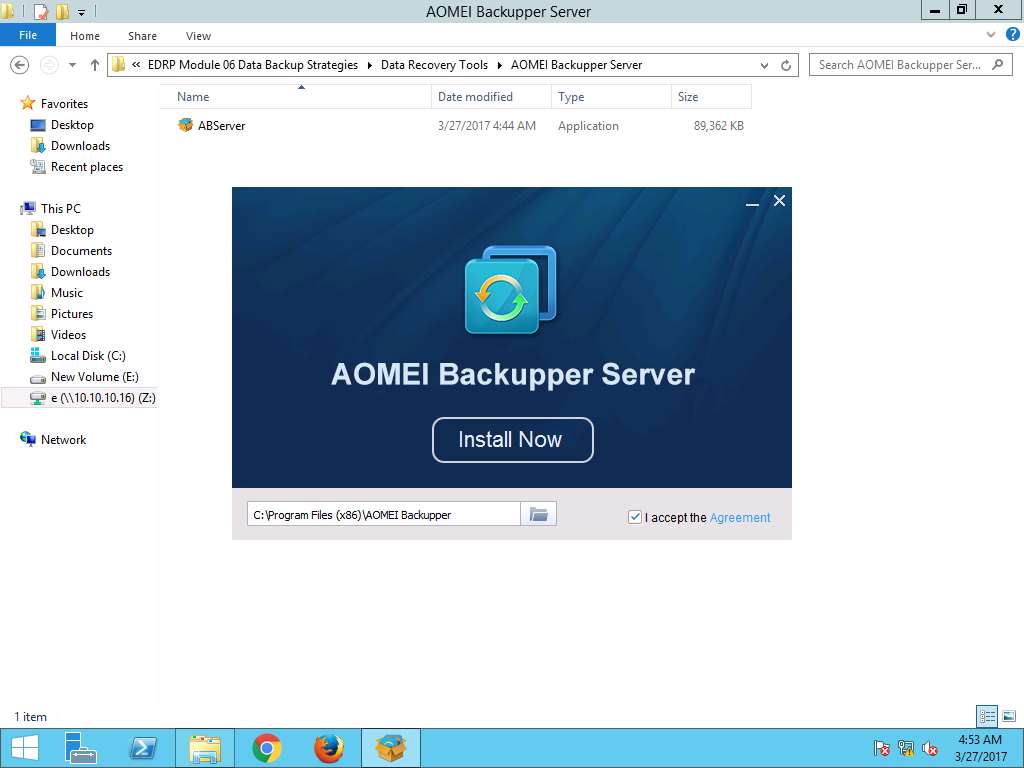Browse for install folder icon

tap(538, 514)
